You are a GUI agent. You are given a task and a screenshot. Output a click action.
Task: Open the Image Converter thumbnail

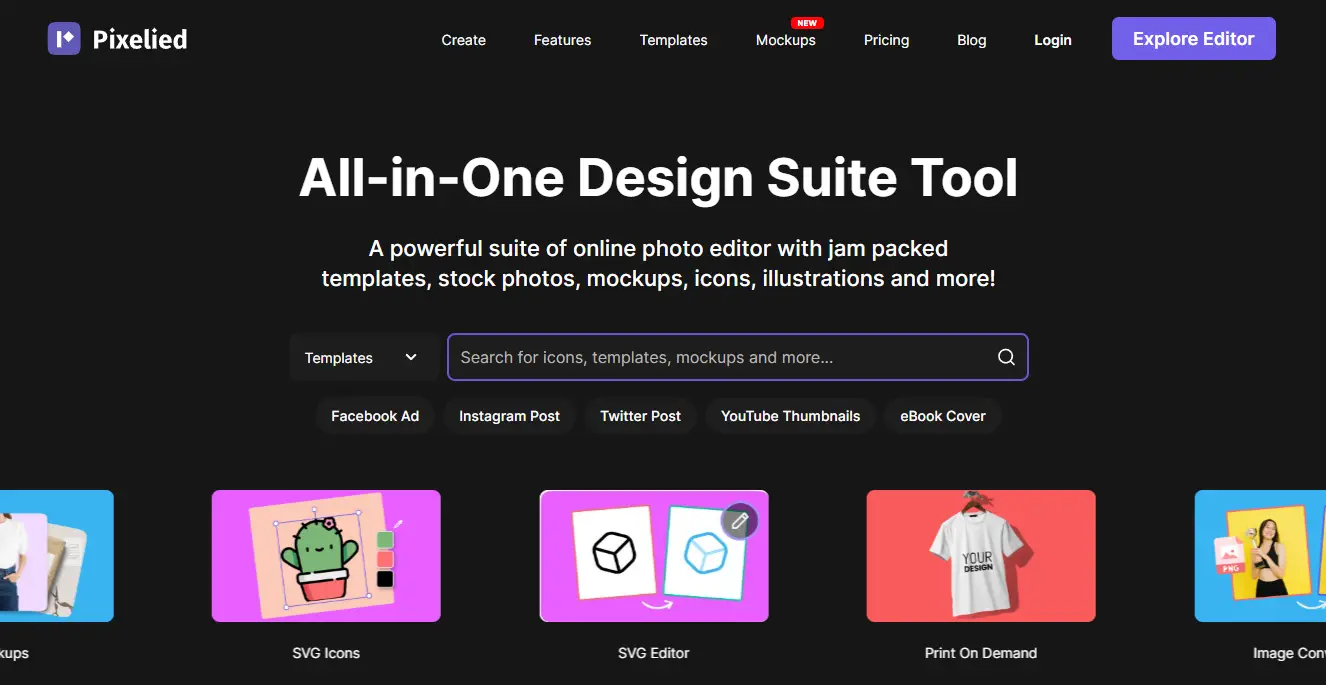[x=1260, y=556]
